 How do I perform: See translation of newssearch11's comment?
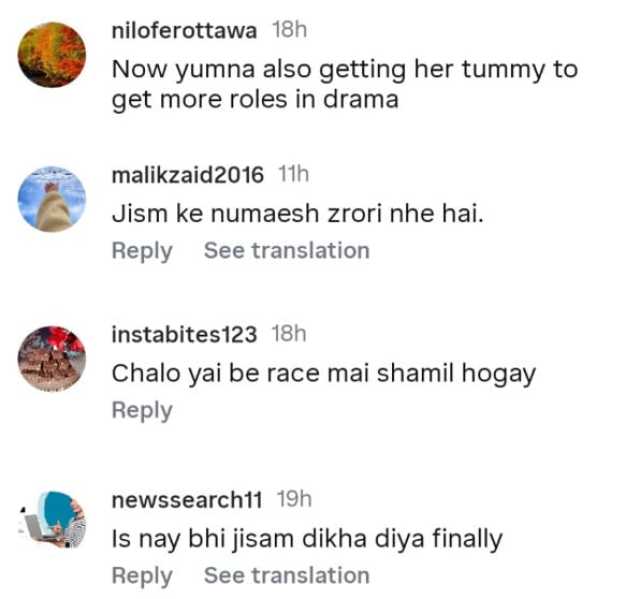pyautogui.click(x=287, y=575)
